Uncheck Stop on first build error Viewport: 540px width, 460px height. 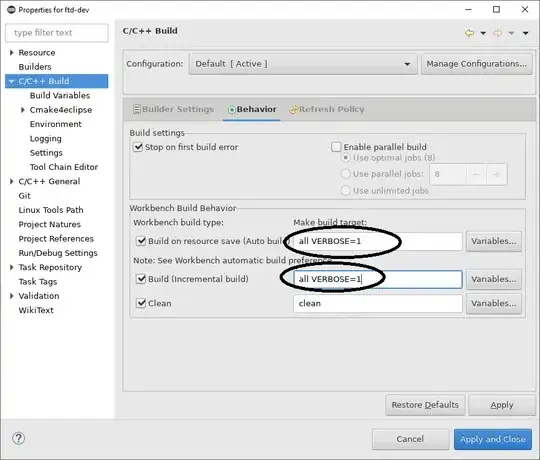tap(138, 147)
